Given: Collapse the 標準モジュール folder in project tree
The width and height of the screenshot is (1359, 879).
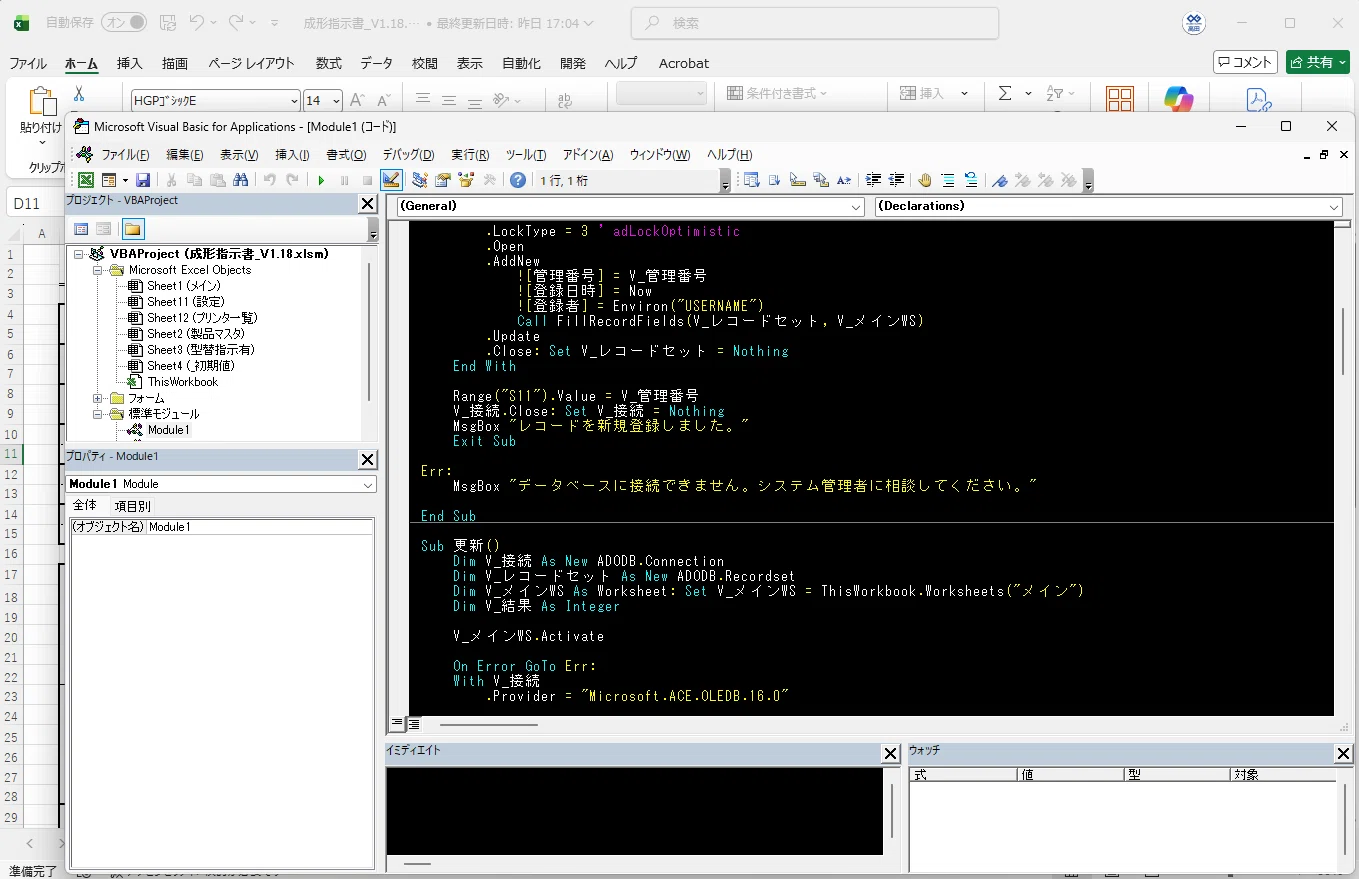Looking at the screenshot, I should 98,414.
